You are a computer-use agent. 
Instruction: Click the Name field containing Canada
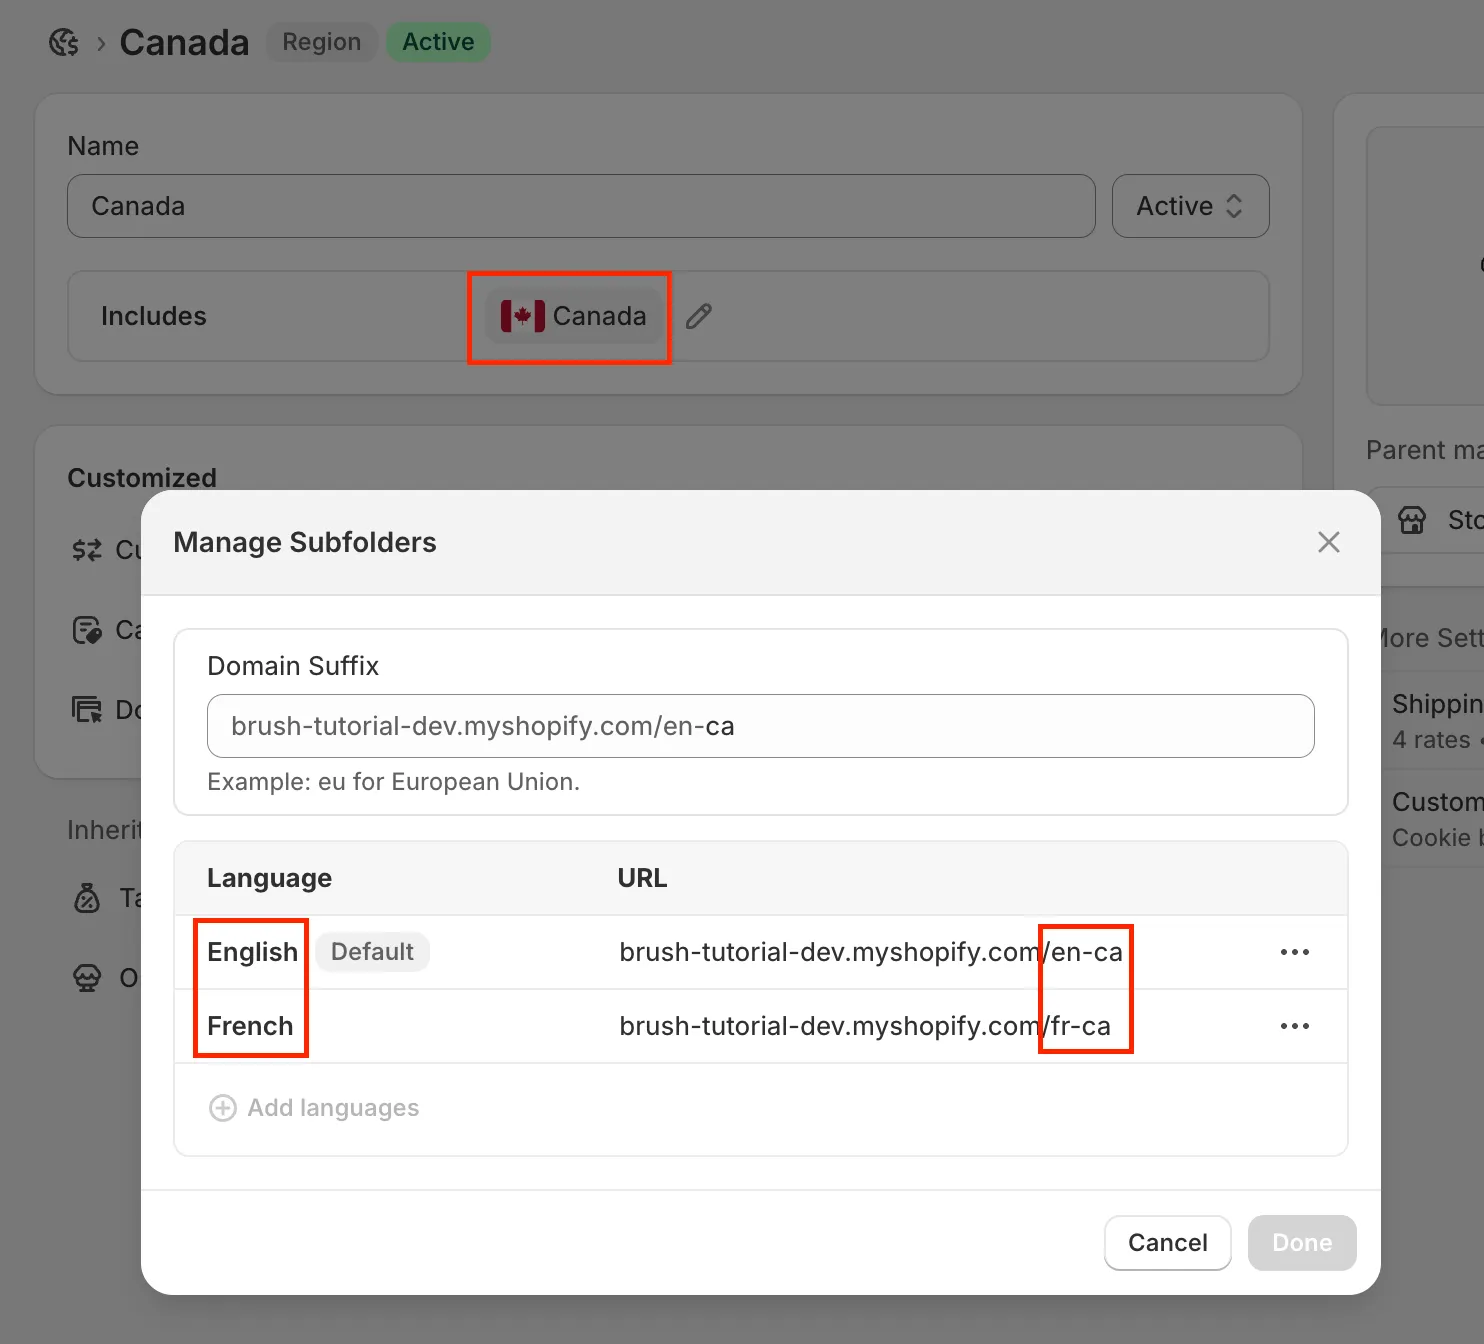(581, 206)
